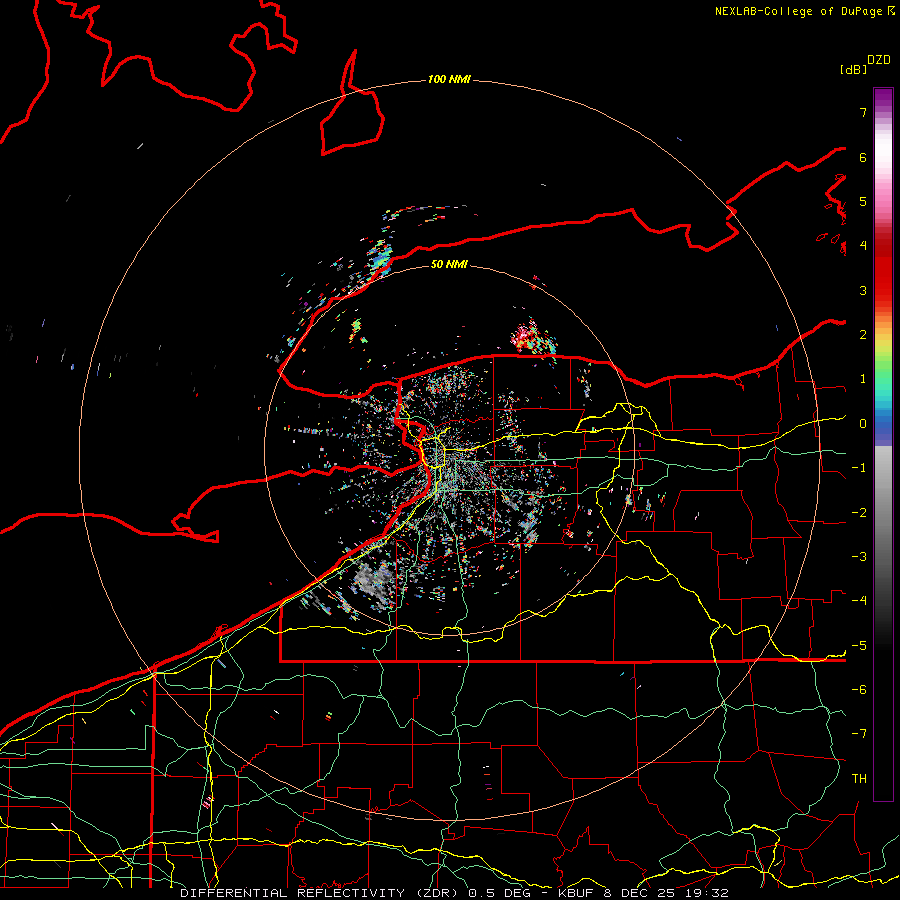Click the 7 tick label on the scale
This screenshot has width=900, height=900.
(862, 113)
